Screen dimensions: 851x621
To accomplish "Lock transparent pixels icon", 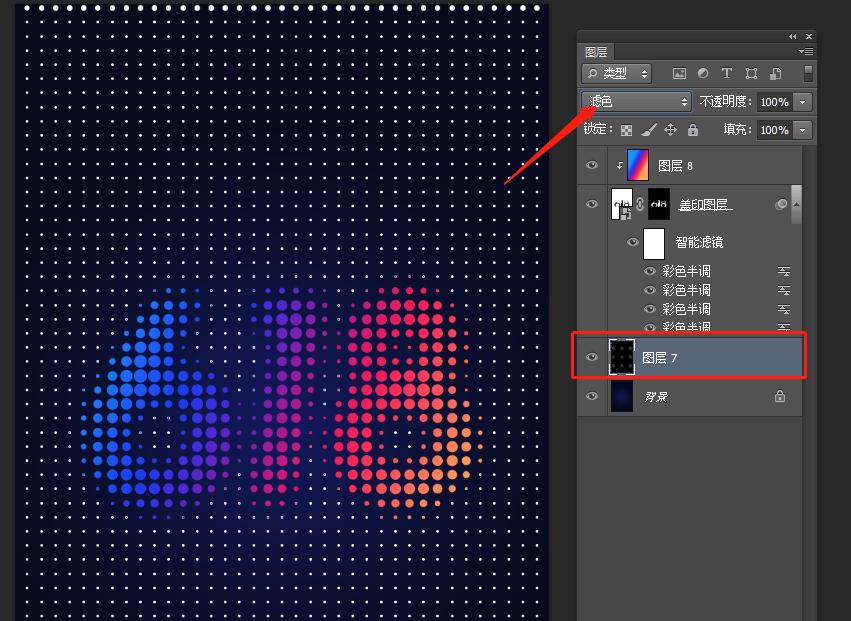I will pyautogui.click(x=626, y=130).
